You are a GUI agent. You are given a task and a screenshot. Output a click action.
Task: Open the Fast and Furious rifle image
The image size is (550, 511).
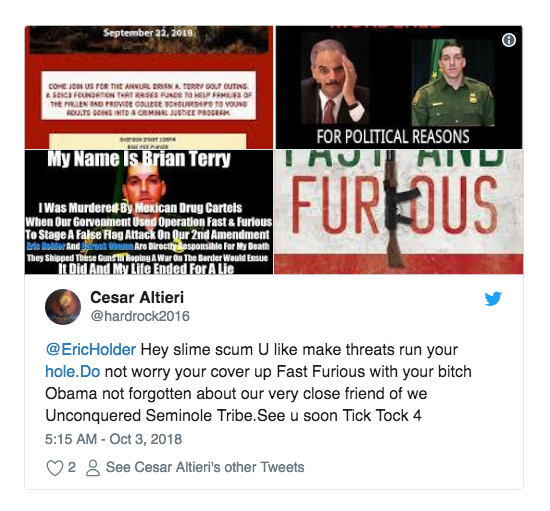click(x=399, y=212)
